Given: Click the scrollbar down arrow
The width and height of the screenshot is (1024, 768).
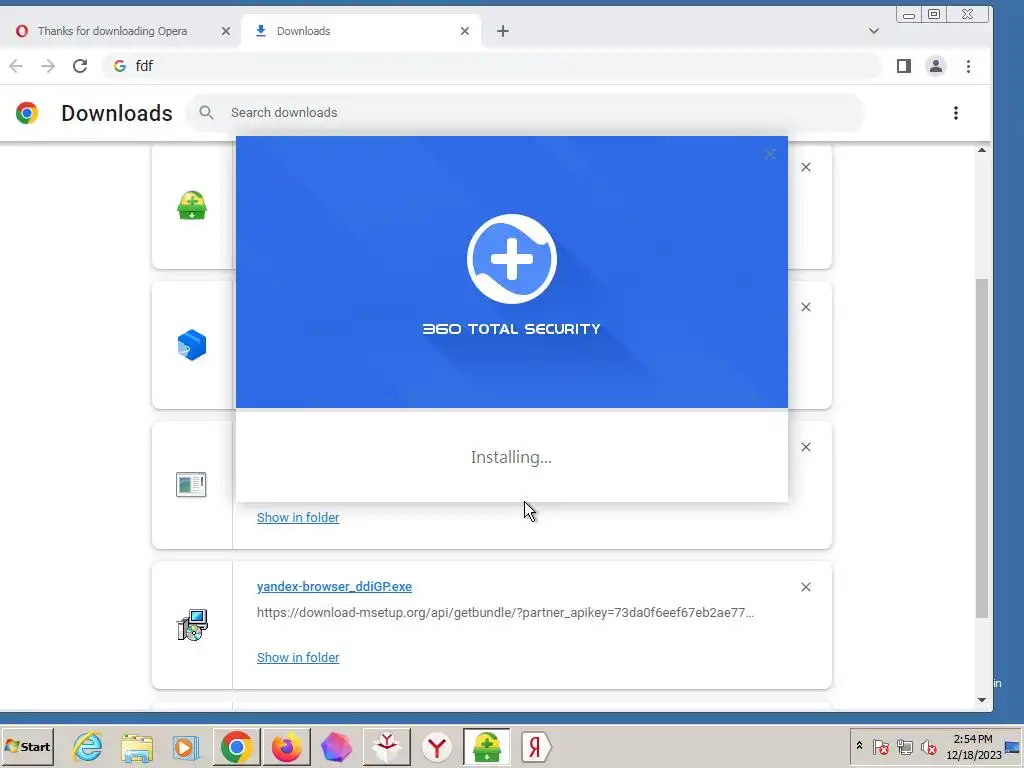Looking at the screenshot, I should (982, 700).
